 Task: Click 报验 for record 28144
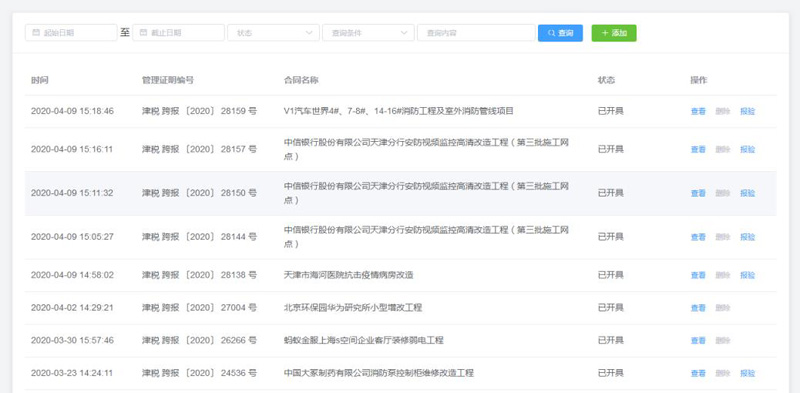point(747,237)
